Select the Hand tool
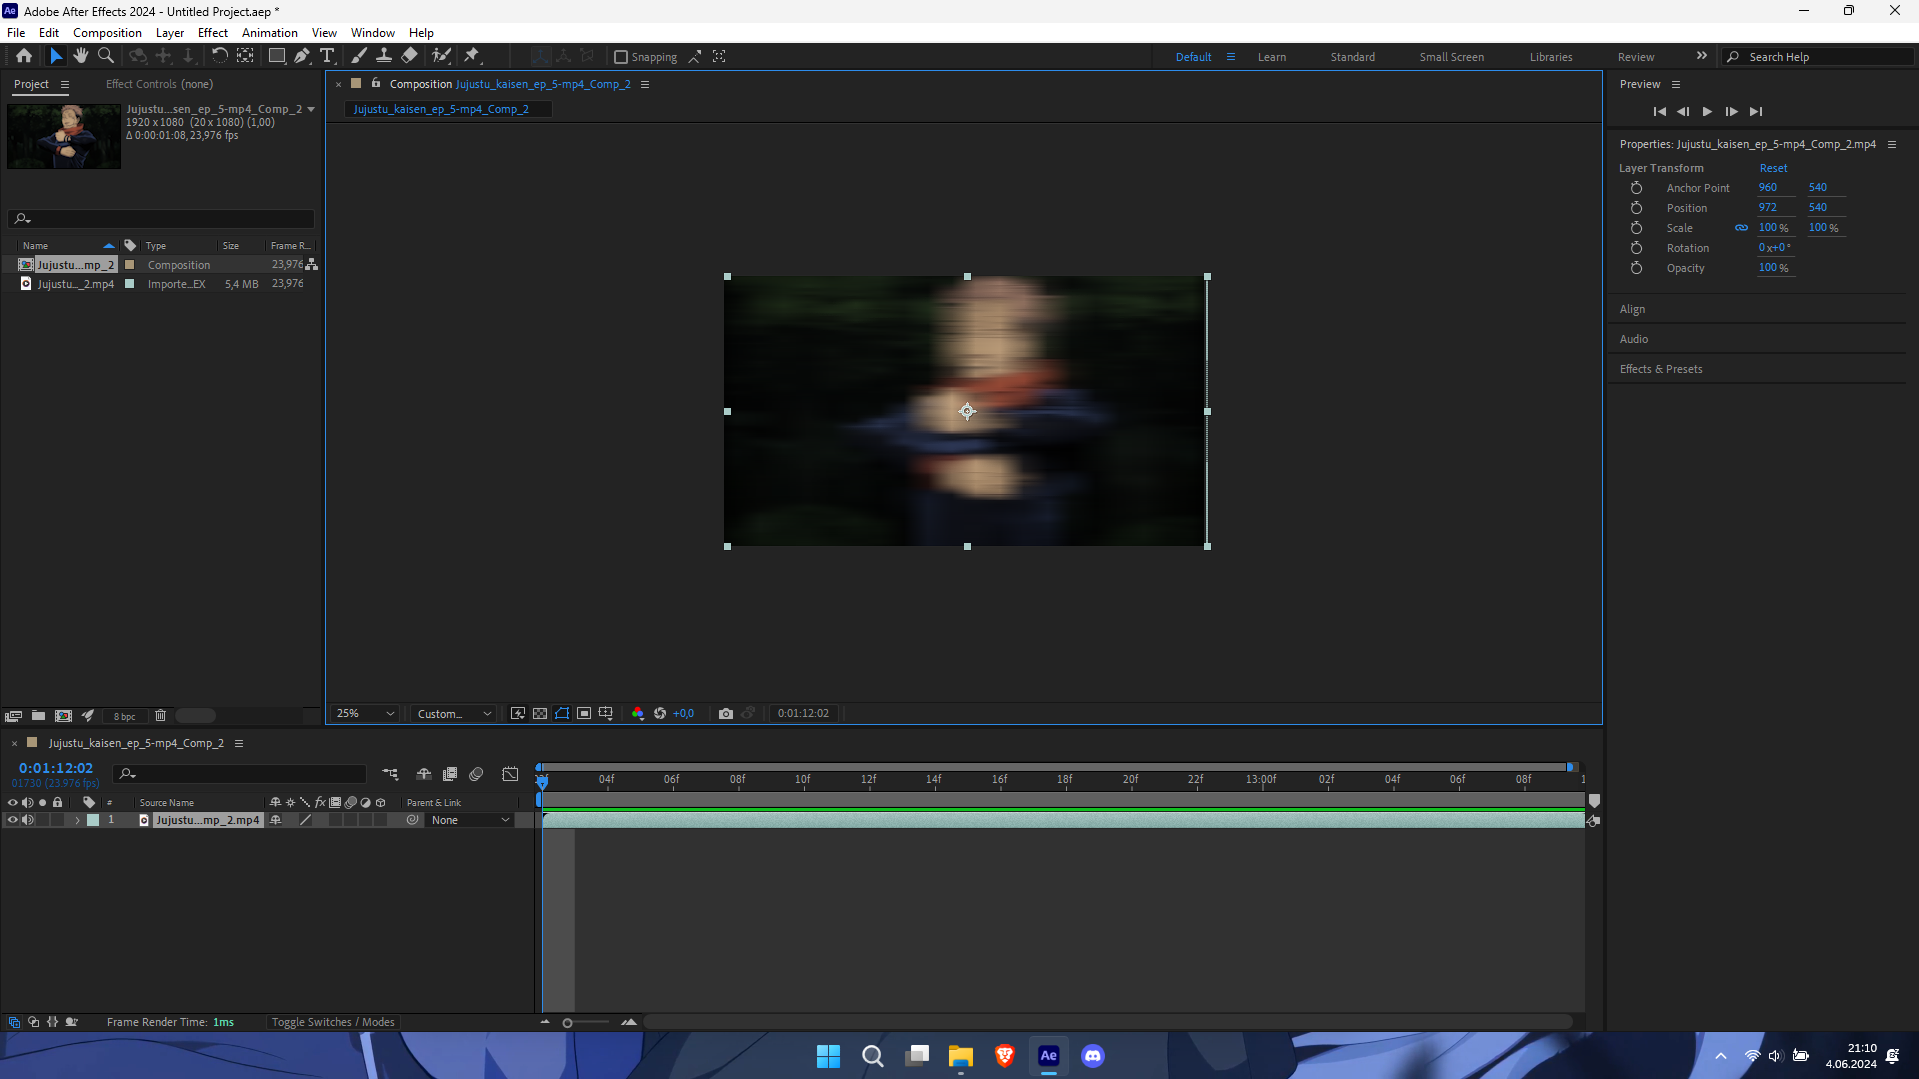The width and height of the screenshot is (1919, 1079). click(x=81, y=56)
